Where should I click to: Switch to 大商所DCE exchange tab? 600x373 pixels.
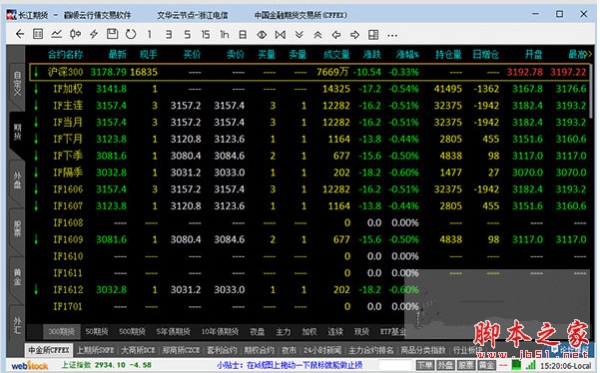(138, 350)
